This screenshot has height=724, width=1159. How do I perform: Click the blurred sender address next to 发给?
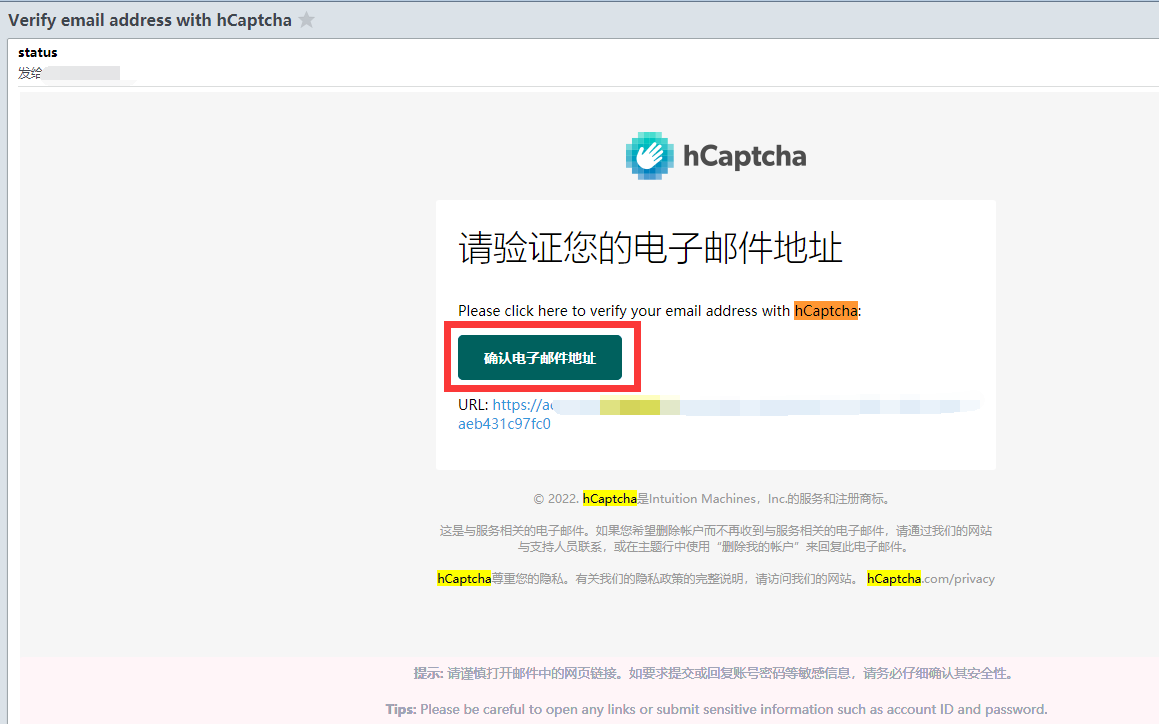tap(80, 72)
